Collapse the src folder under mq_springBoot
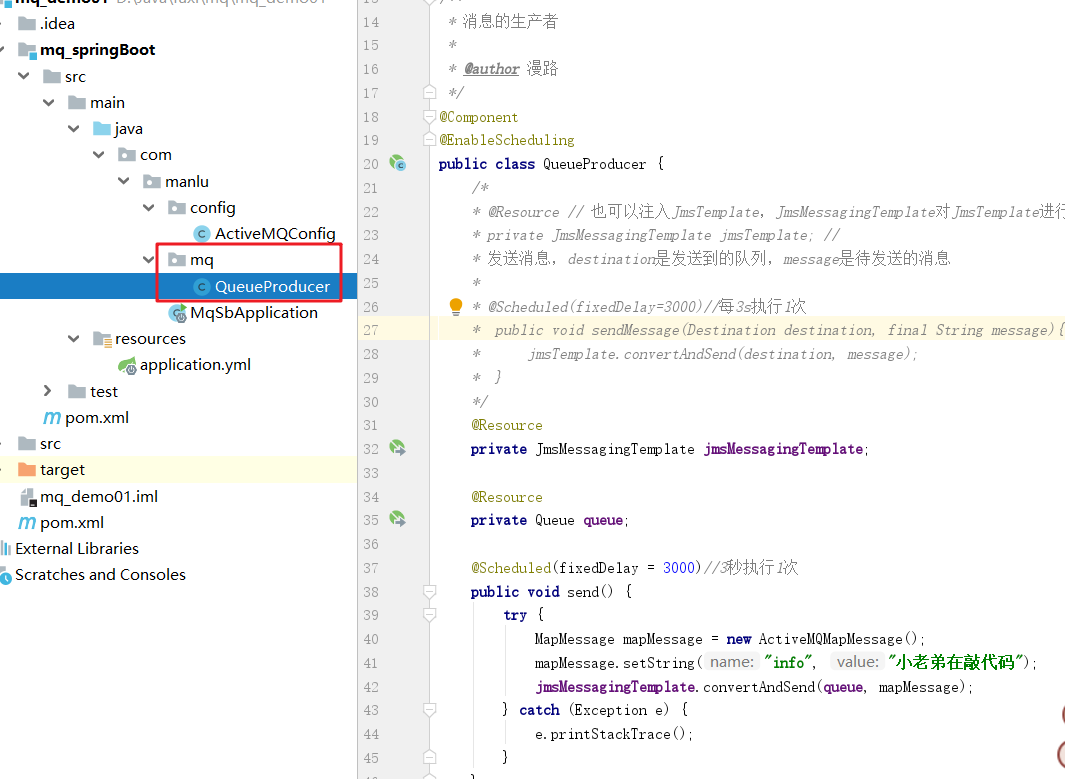 pos(24,76)
